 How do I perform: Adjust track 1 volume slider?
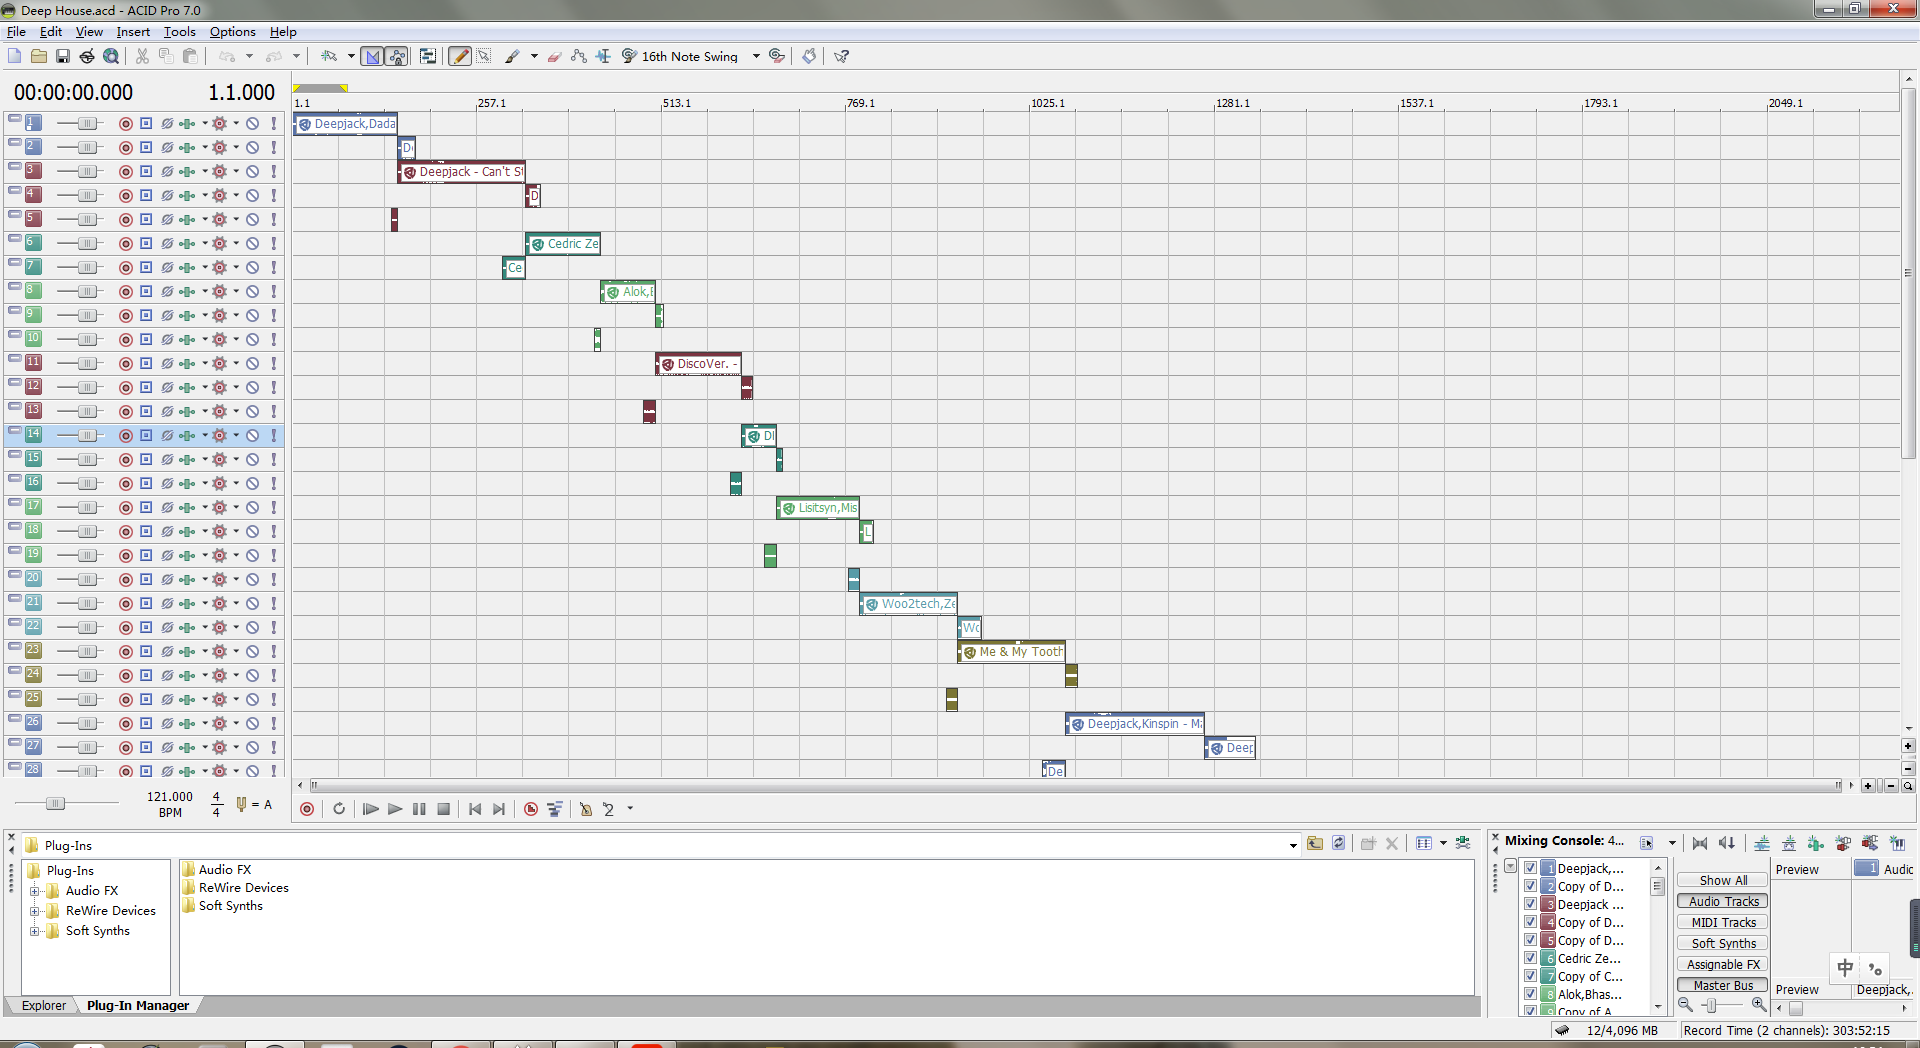coord(86,124)
